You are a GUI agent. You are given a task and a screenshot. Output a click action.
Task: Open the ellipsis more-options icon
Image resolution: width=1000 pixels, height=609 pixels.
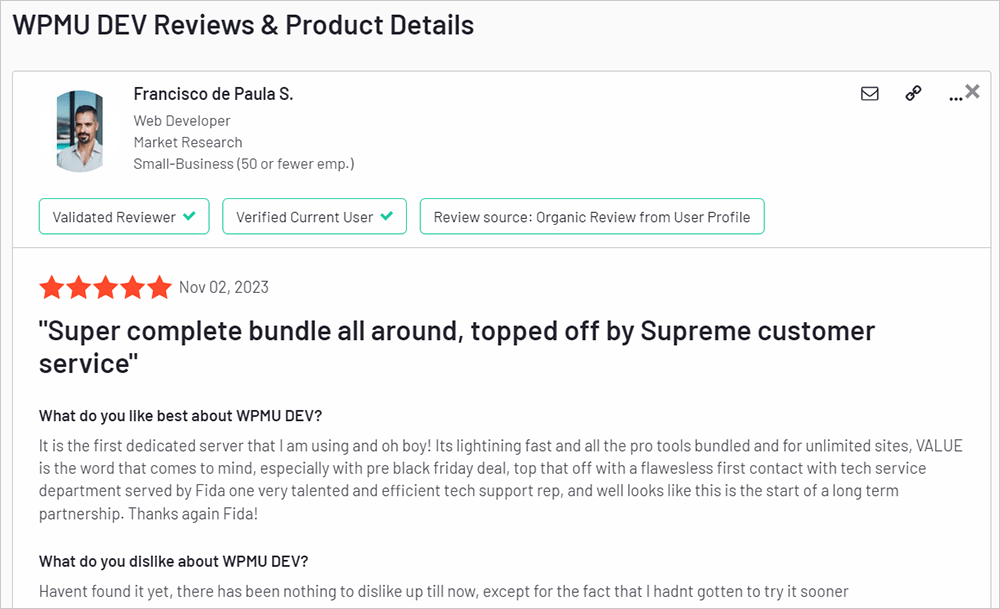(x=953, y=96)
